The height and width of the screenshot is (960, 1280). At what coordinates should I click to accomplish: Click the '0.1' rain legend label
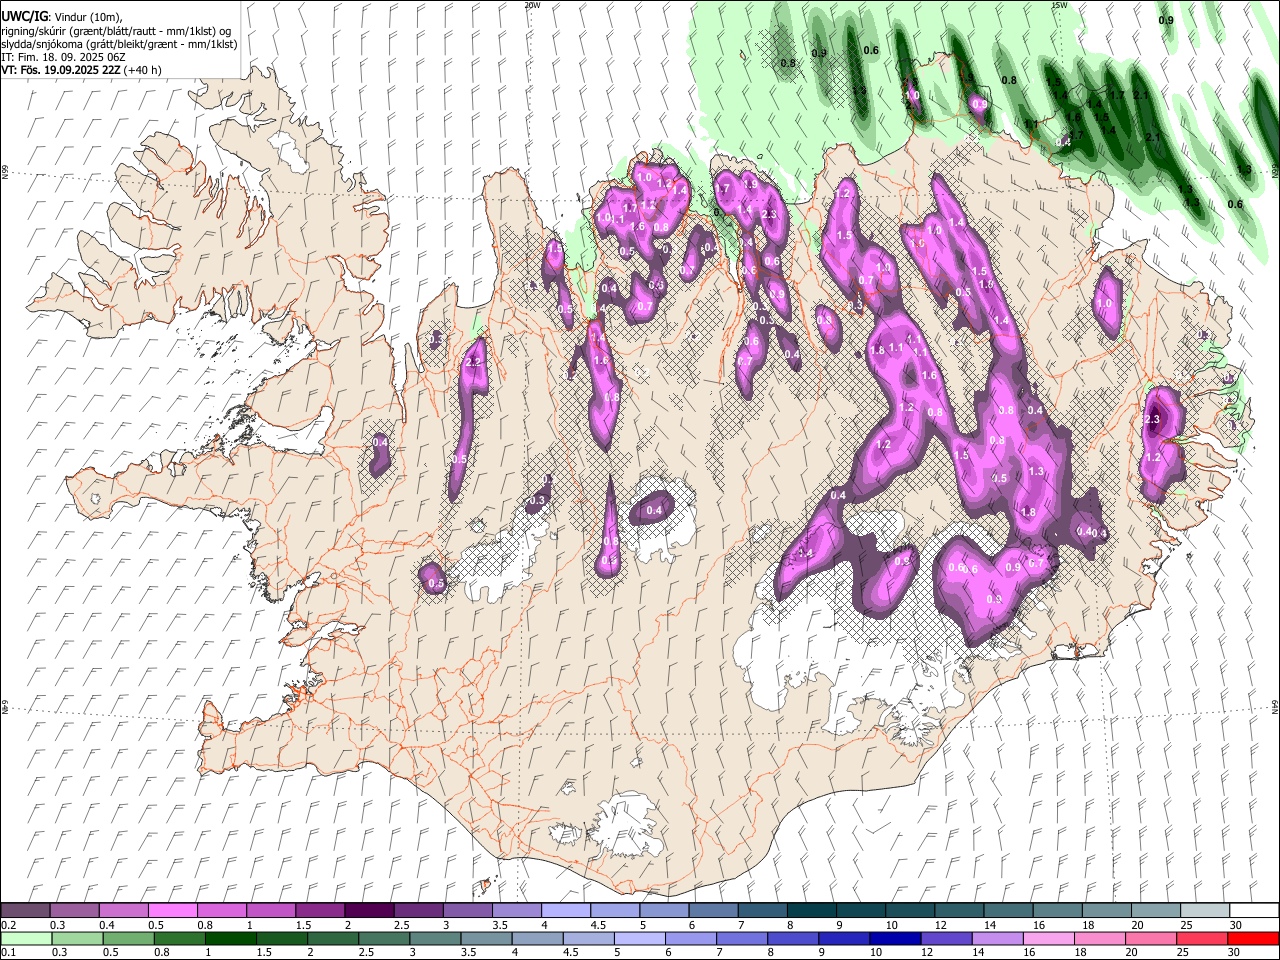8,953
